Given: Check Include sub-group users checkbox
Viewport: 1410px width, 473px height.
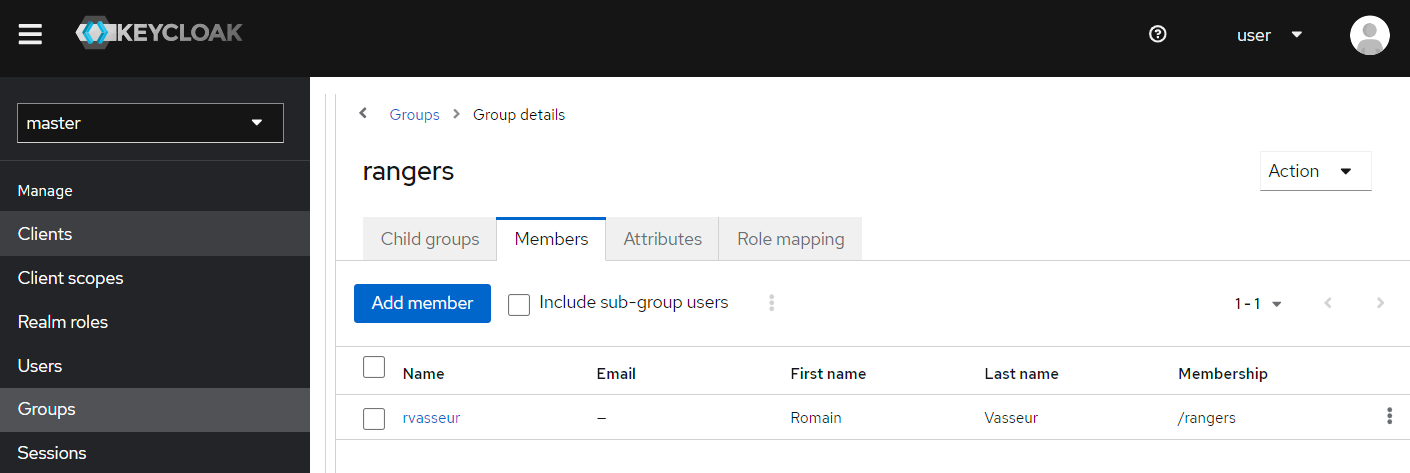Looking at the screenshot, I should [x=519, y=304].
